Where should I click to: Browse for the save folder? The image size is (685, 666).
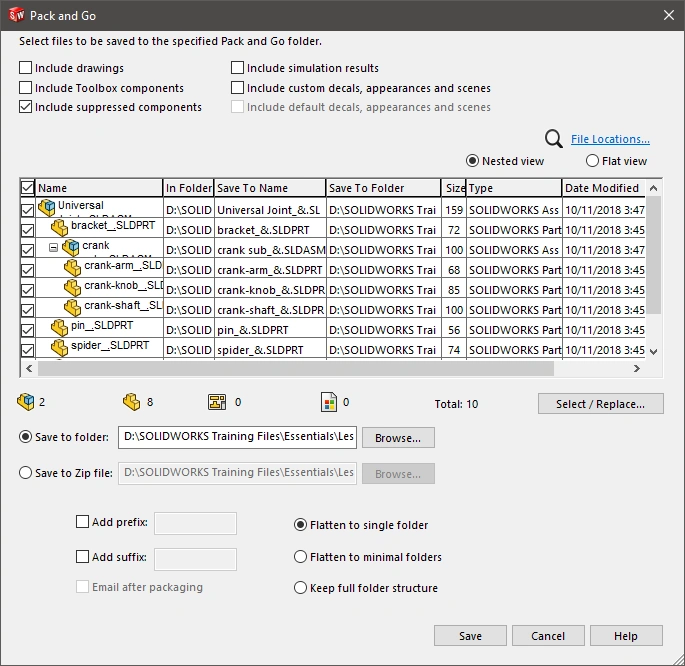point(398,438)
